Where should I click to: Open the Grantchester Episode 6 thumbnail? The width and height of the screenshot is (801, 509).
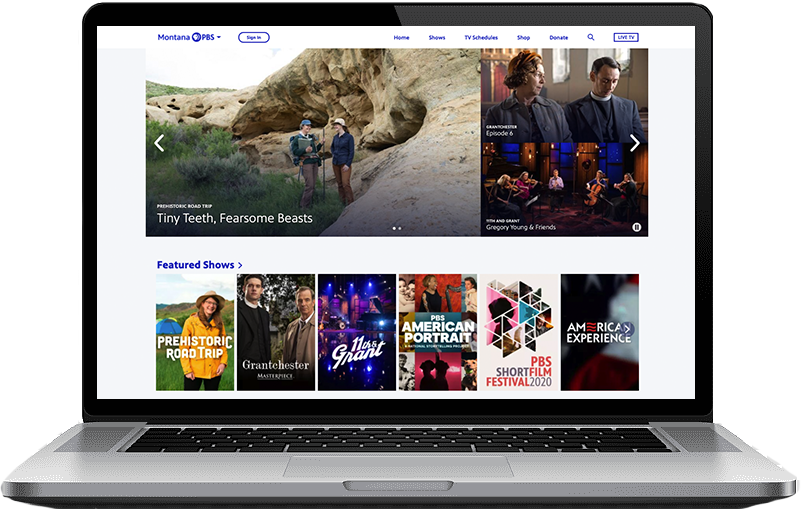564,95
